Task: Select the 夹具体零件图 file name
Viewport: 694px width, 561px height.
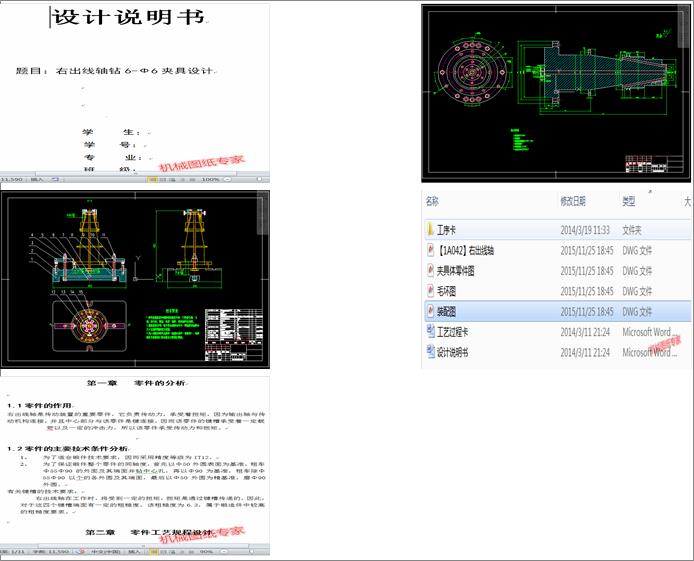Action: [455, 271]
